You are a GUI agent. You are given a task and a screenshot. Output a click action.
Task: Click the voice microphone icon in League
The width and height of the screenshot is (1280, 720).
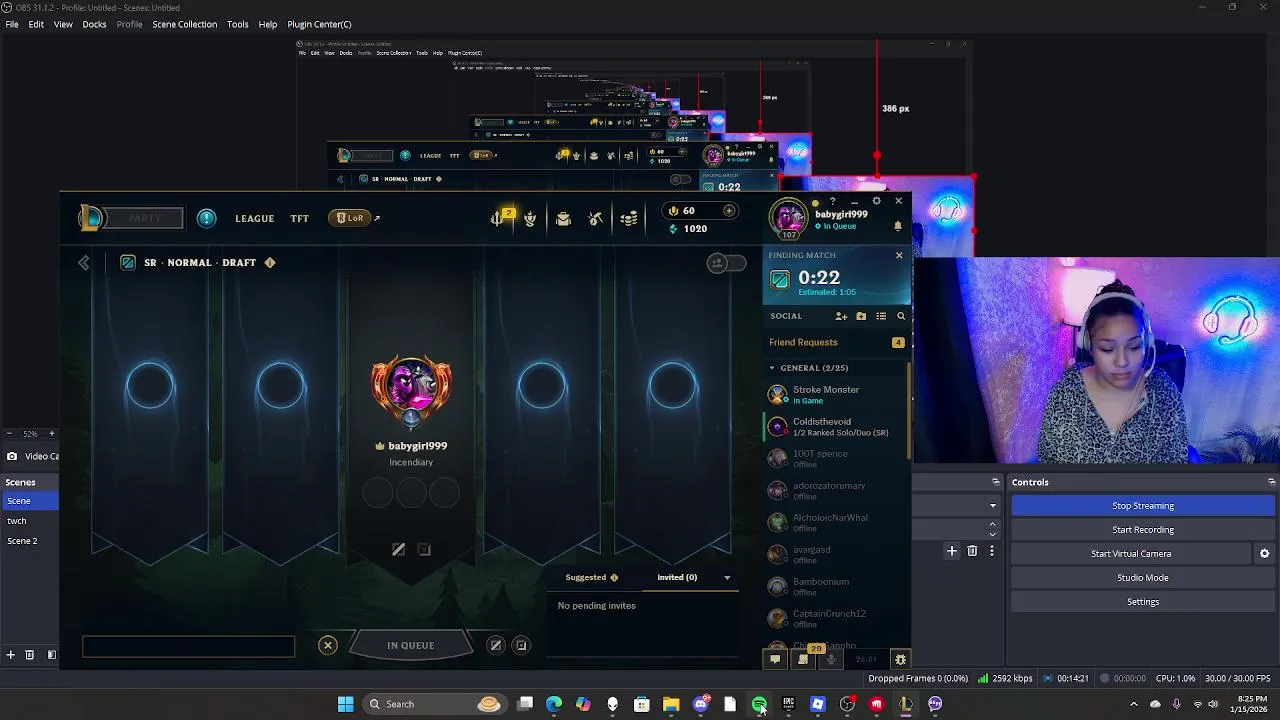pos(830,659)
